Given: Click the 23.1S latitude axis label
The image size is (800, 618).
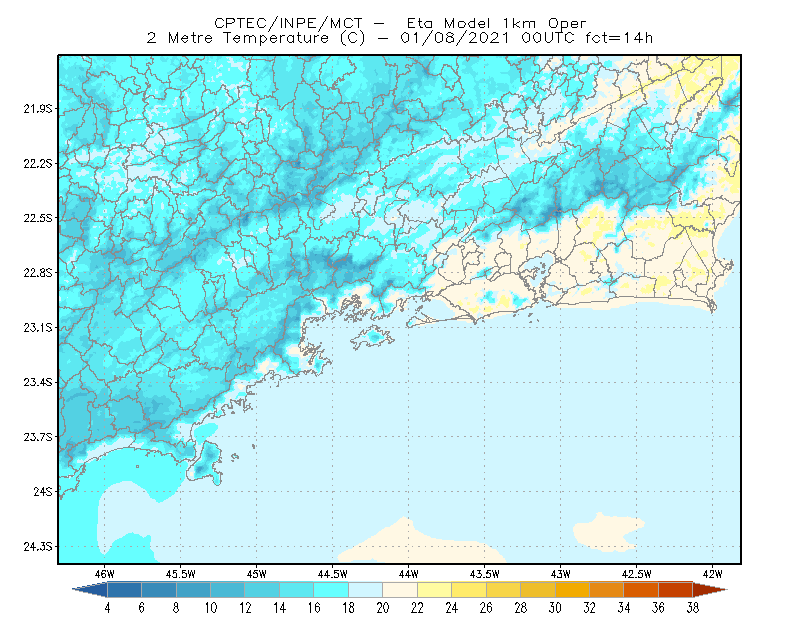Looking at the screenshot, I should click(x=37, y=328).
